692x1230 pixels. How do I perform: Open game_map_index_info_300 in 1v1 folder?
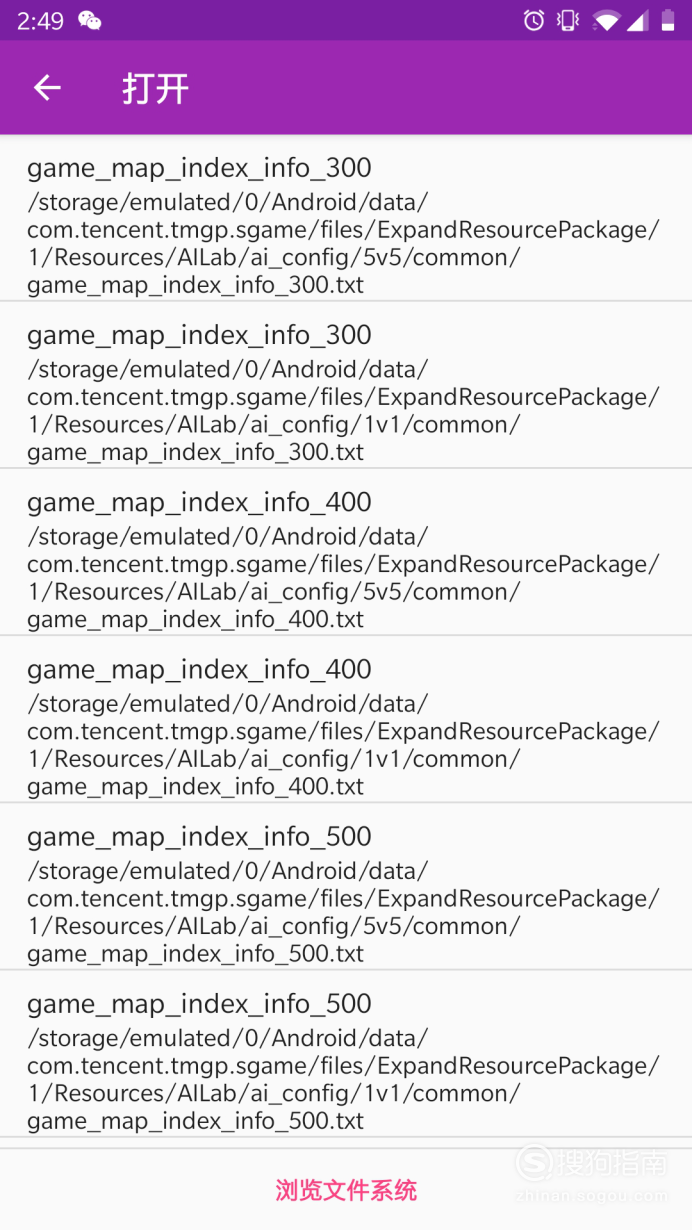[346, 385]
